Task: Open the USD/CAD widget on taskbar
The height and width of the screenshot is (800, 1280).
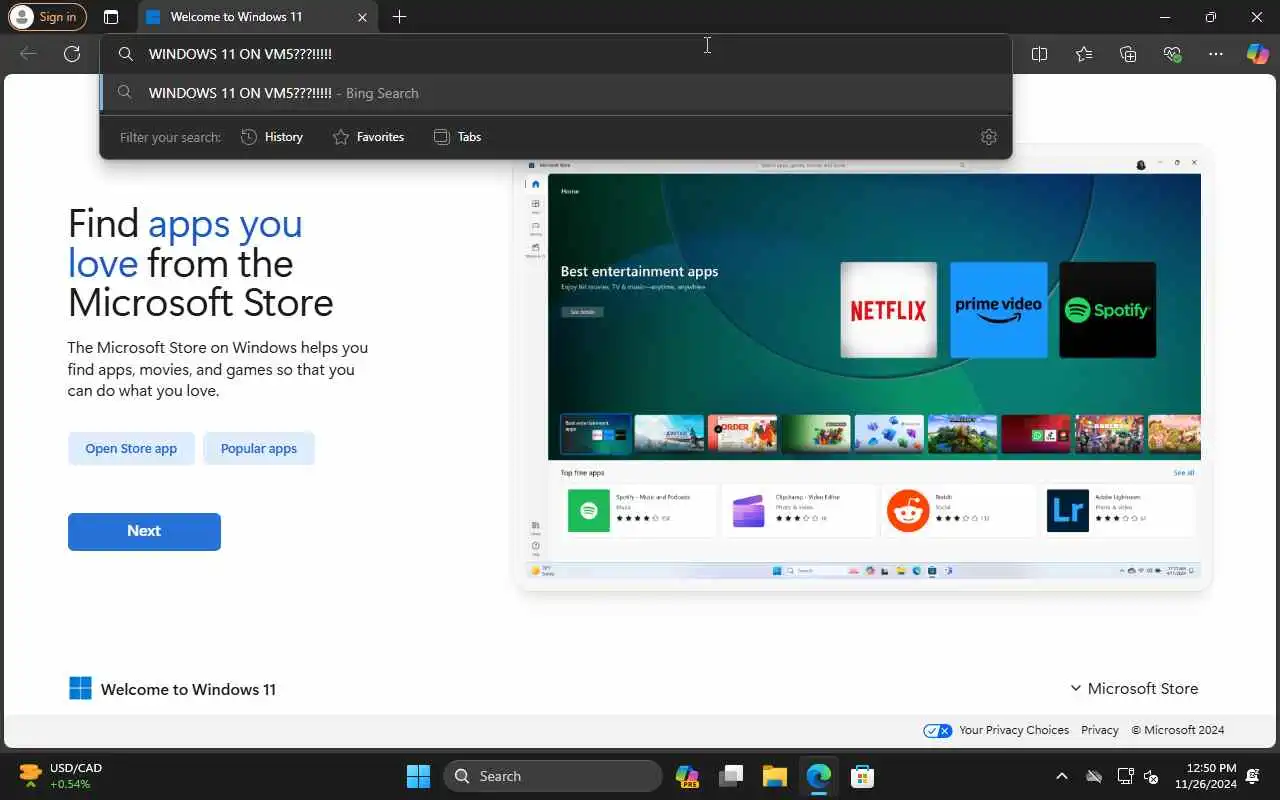Action: tap(60, 776)
